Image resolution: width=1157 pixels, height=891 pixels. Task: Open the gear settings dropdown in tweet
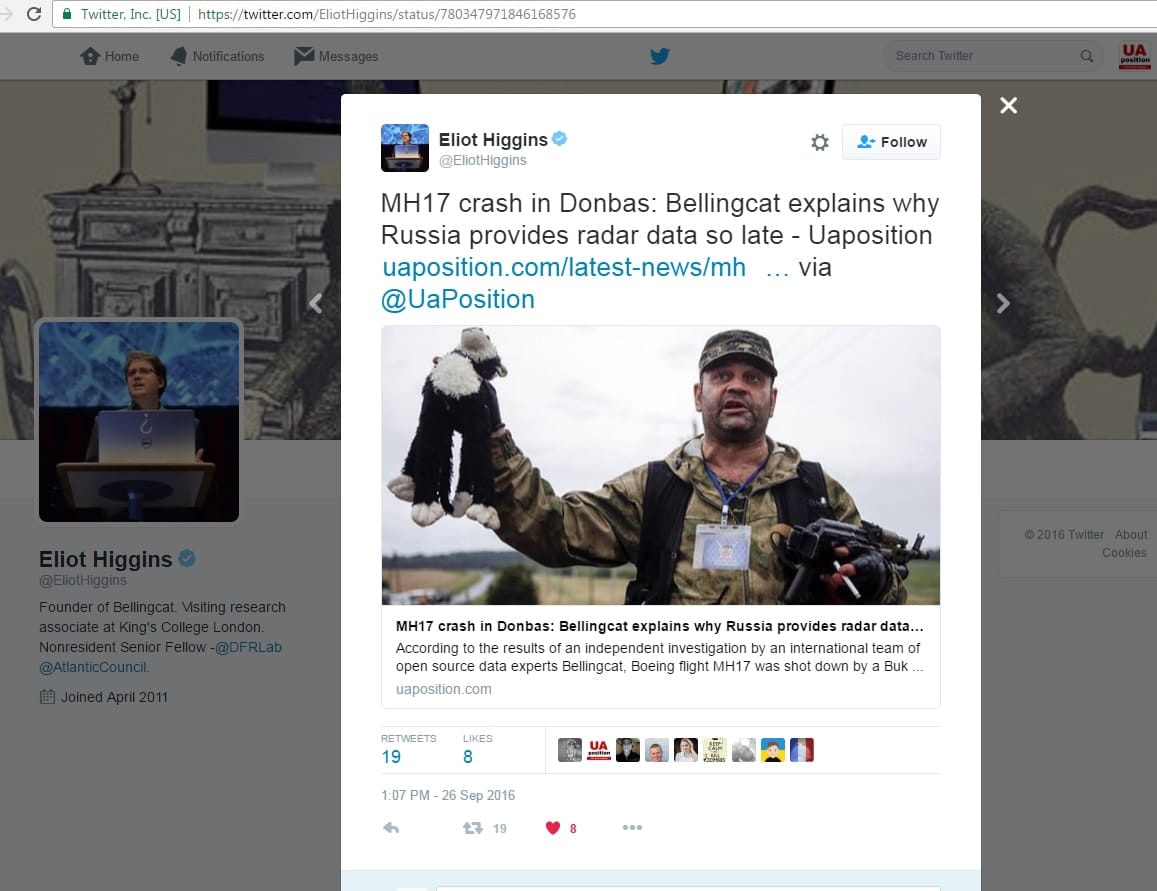click(x=819, y=142)
